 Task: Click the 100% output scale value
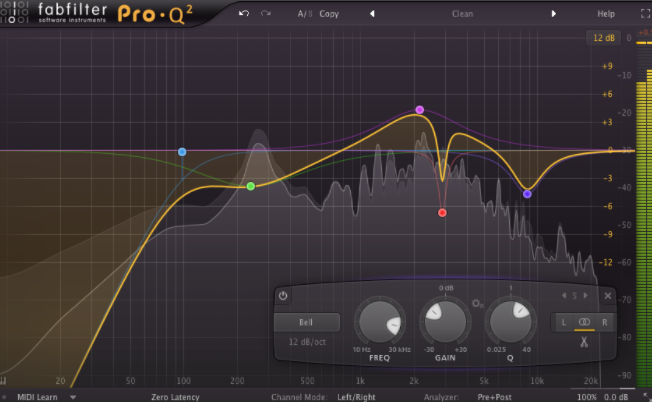click(587, 397)
